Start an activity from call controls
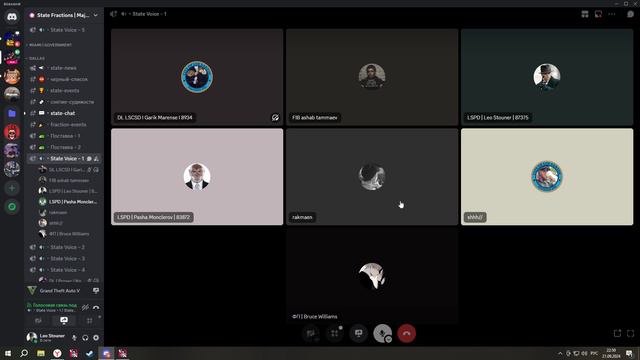Viewport: 640px width, 360px height. point(335,333)
